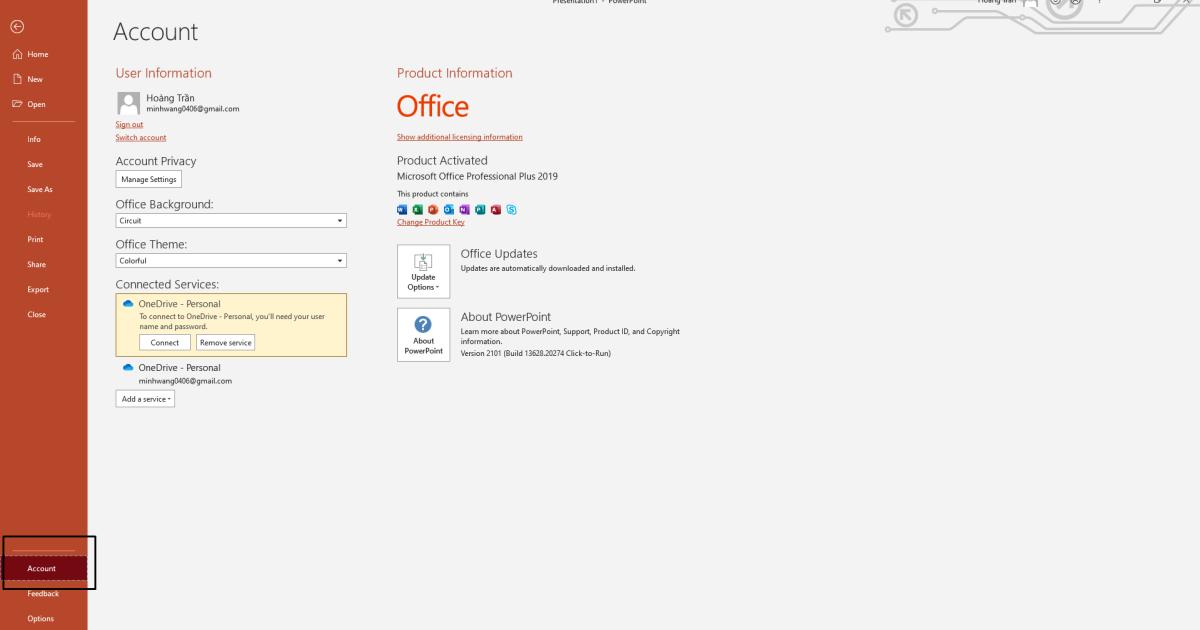Open the Office Background dropdown
The image size is (1200, 630).
tap(231, 220)
